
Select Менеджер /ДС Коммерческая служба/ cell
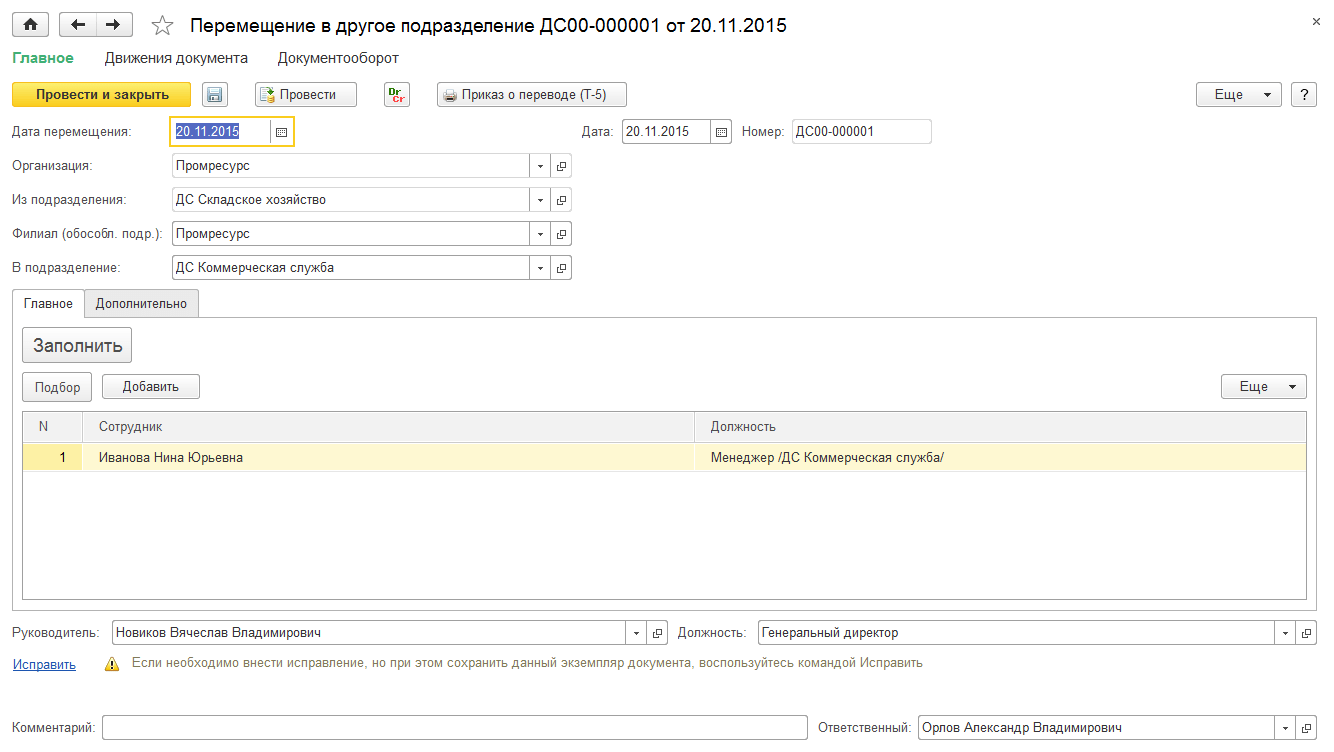pyautogui.click(x=1000, y=458)
